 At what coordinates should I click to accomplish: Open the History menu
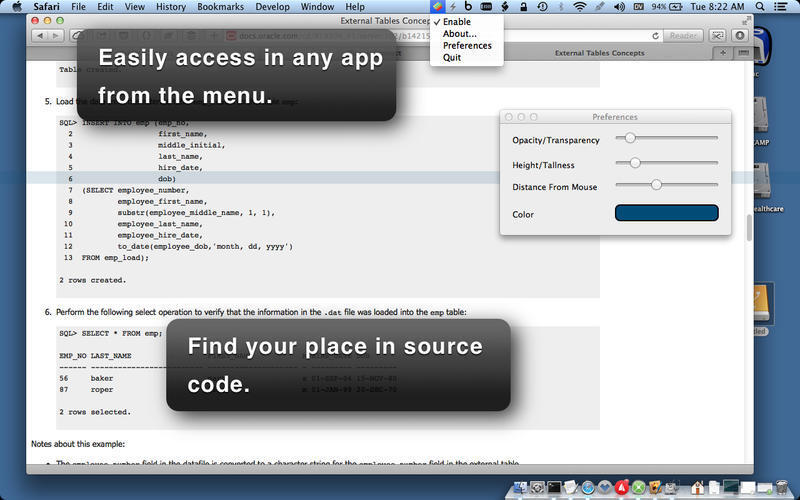170,7
